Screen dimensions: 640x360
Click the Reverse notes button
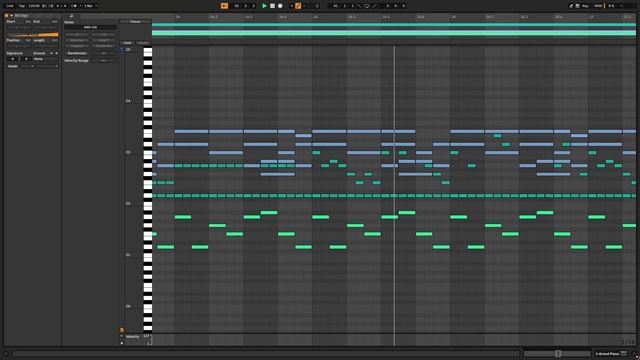click(x=77, y=40)
